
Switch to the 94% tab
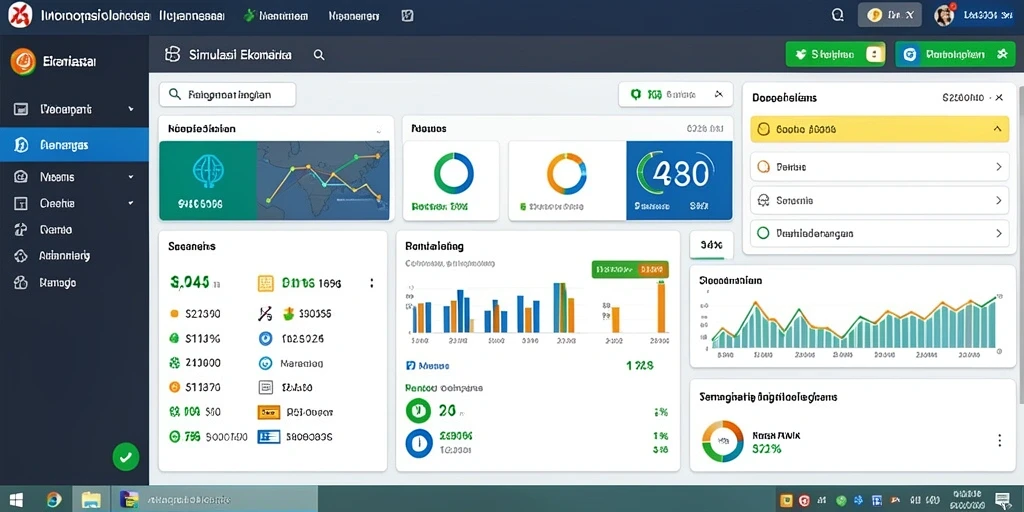click(711, 245)
